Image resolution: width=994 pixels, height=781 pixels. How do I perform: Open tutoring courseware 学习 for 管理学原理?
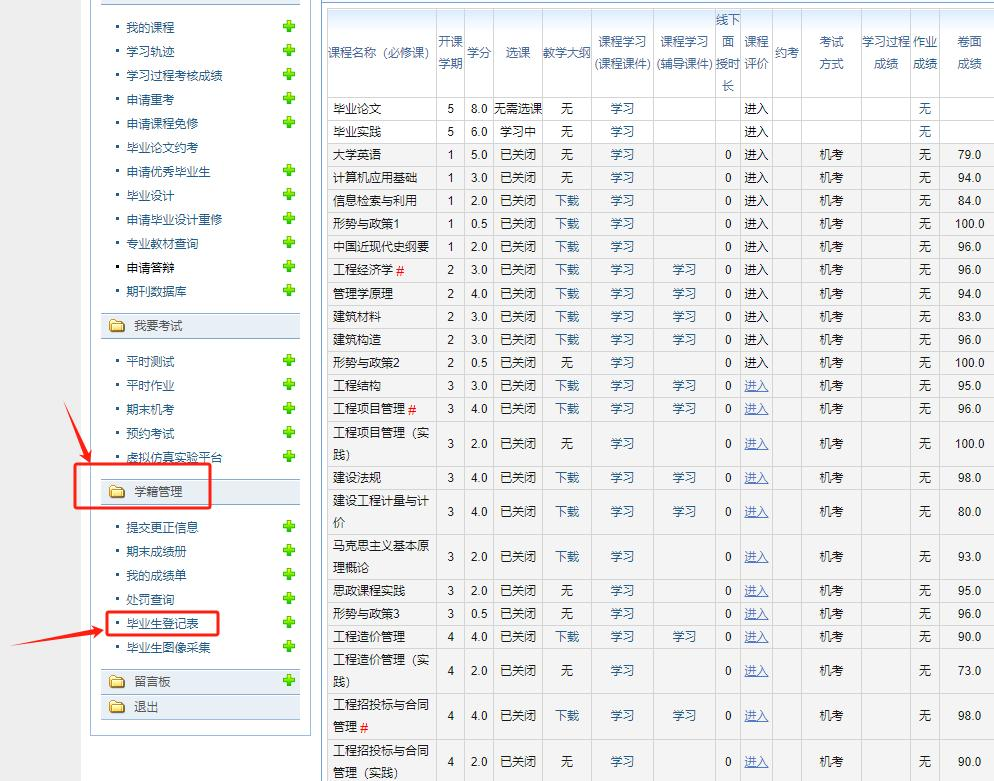tap(684, 294)
